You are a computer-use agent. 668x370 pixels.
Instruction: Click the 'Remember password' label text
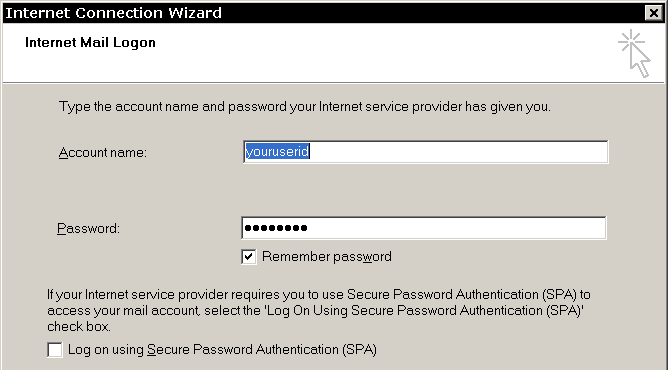pyautogui.click(x=327, y=257)
